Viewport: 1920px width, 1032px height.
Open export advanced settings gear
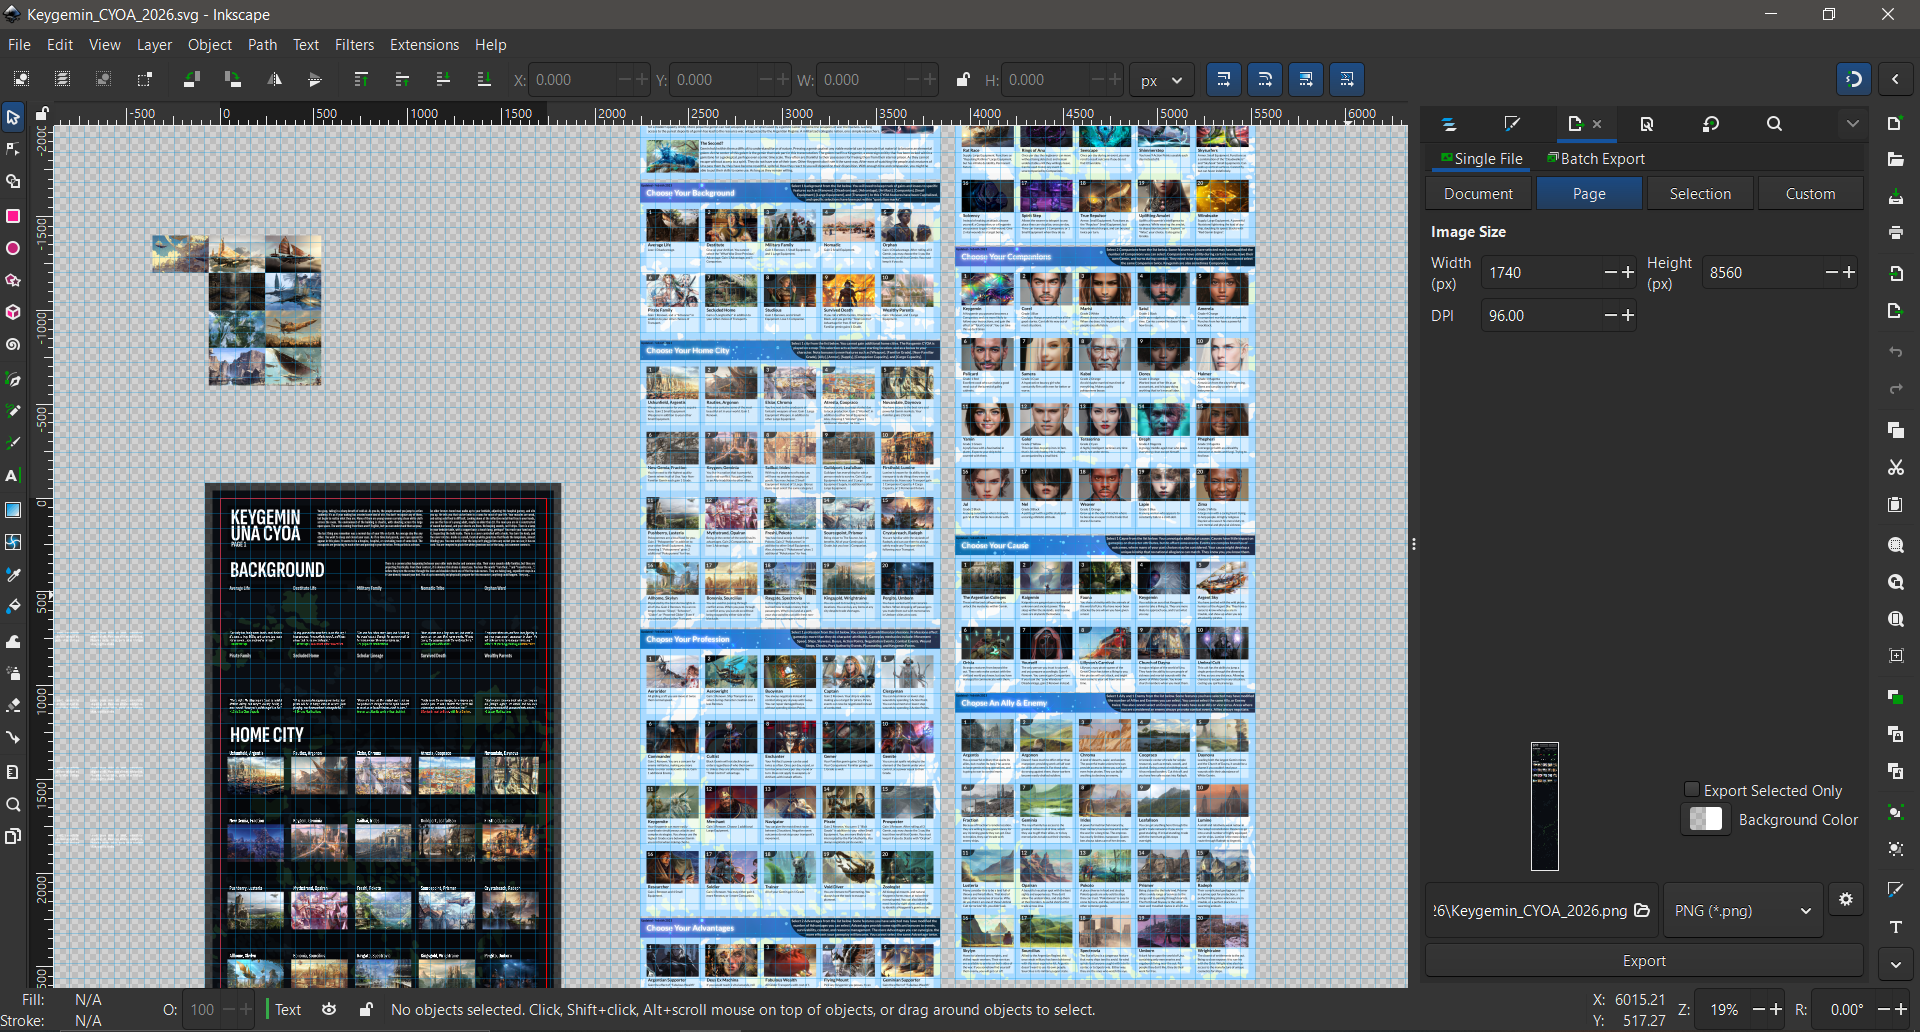1846,899
